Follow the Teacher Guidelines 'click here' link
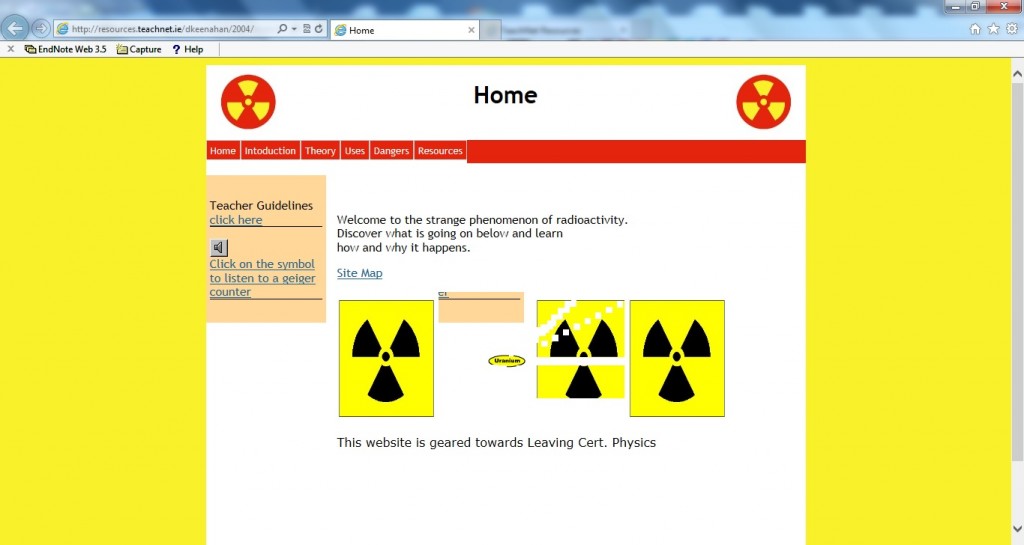1024x545 pixels. (x=236, y=220)
